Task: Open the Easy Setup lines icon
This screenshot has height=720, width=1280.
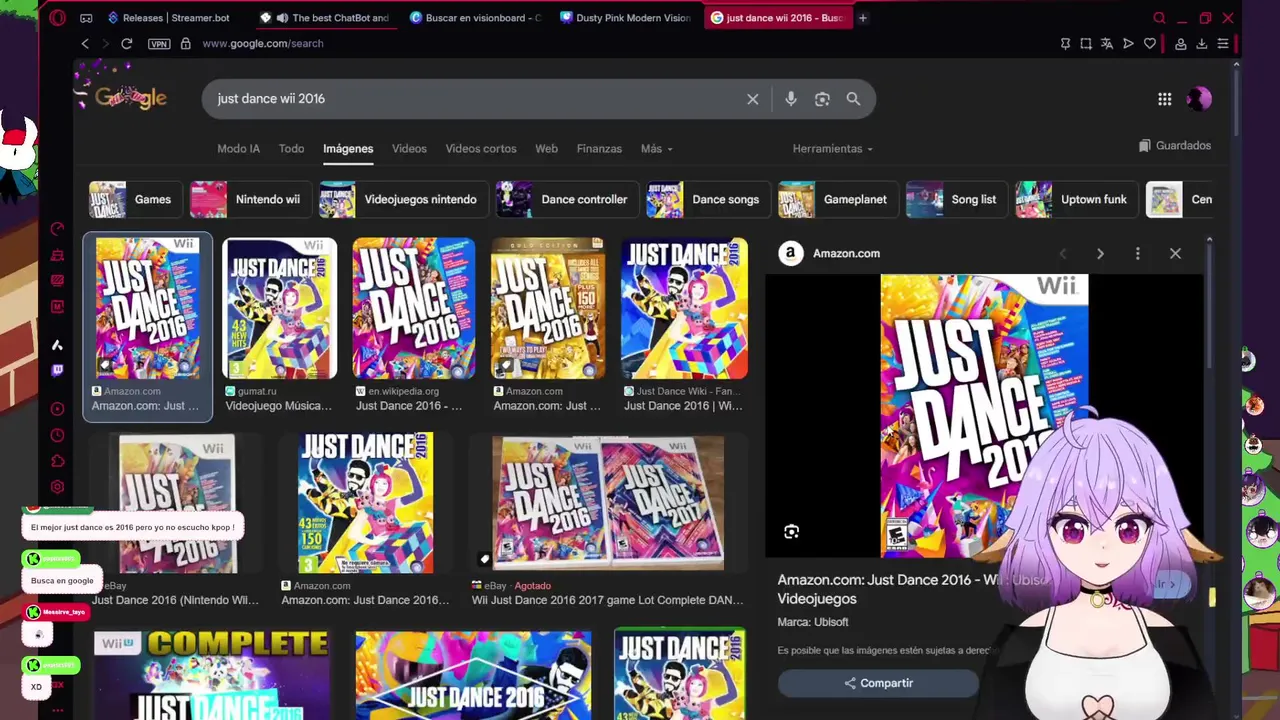Action: [1223, 44]
